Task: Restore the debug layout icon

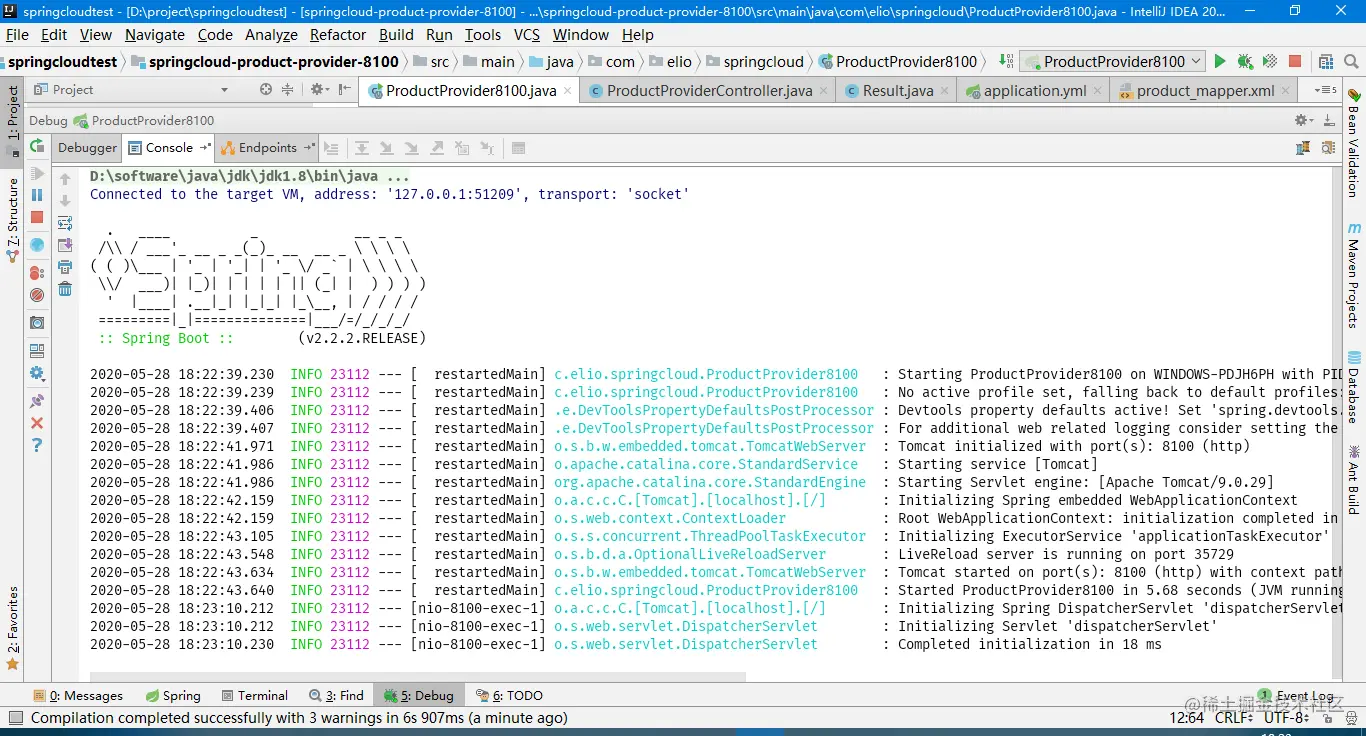Action: pyautogui.click(x=37, y=351)
